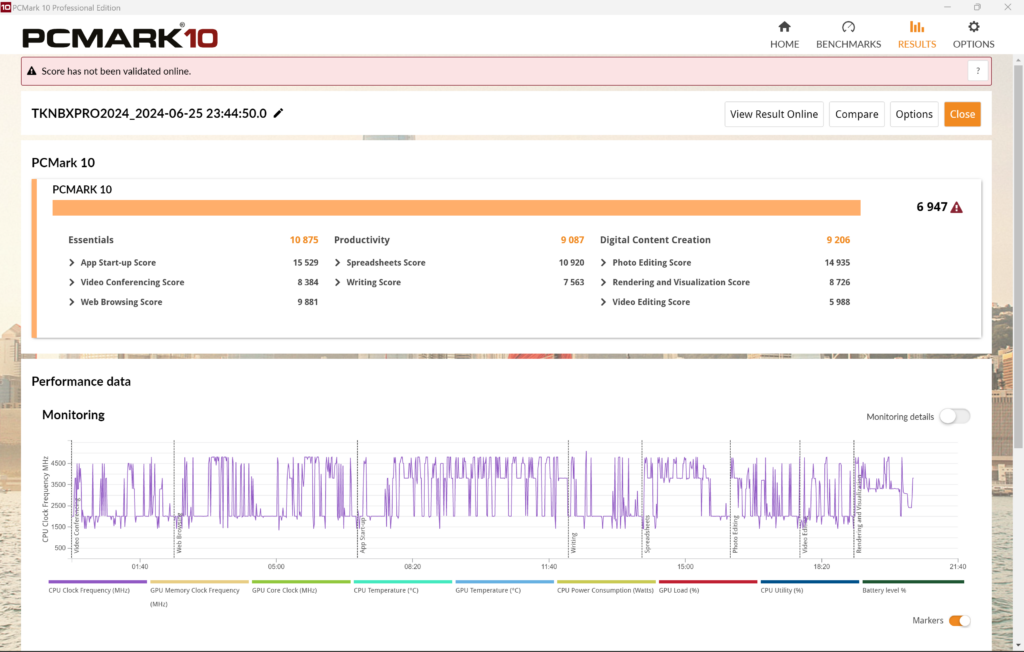Expand Video Conferencing Score row
The image size is (1024, 652).
72,282
